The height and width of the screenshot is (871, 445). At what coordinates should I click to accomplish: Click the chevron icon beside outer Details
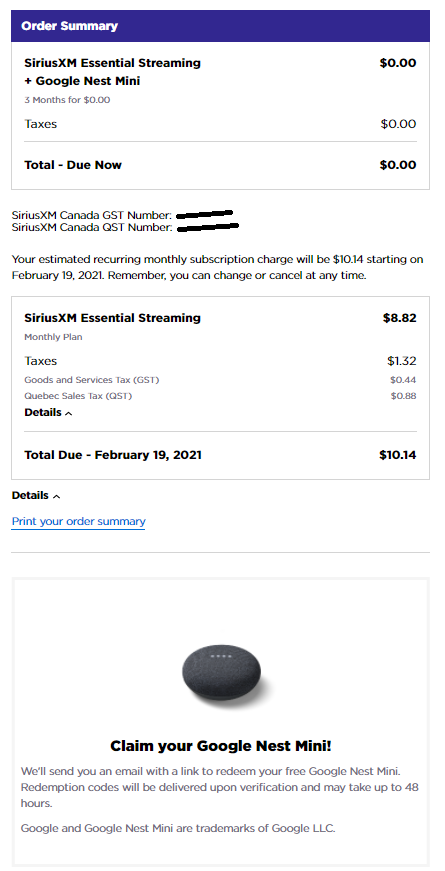pos(57,496)
